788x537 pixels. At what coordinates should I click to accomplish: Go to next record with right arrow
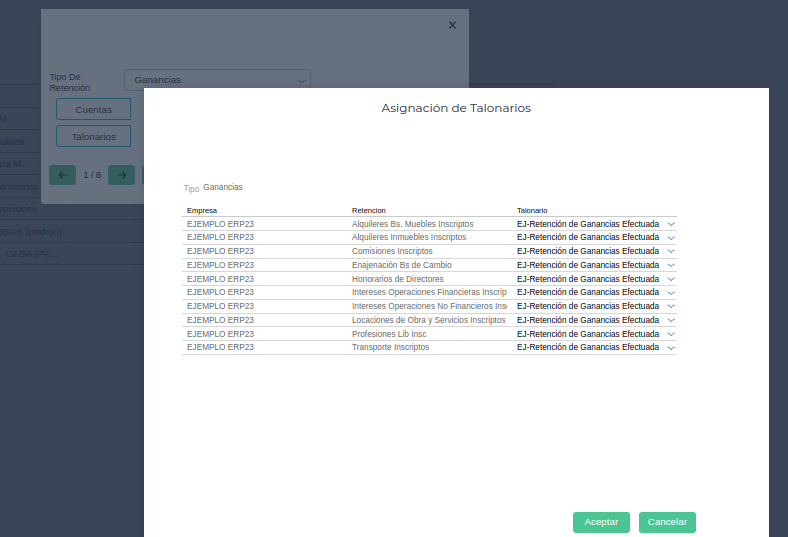click(122, 175)
